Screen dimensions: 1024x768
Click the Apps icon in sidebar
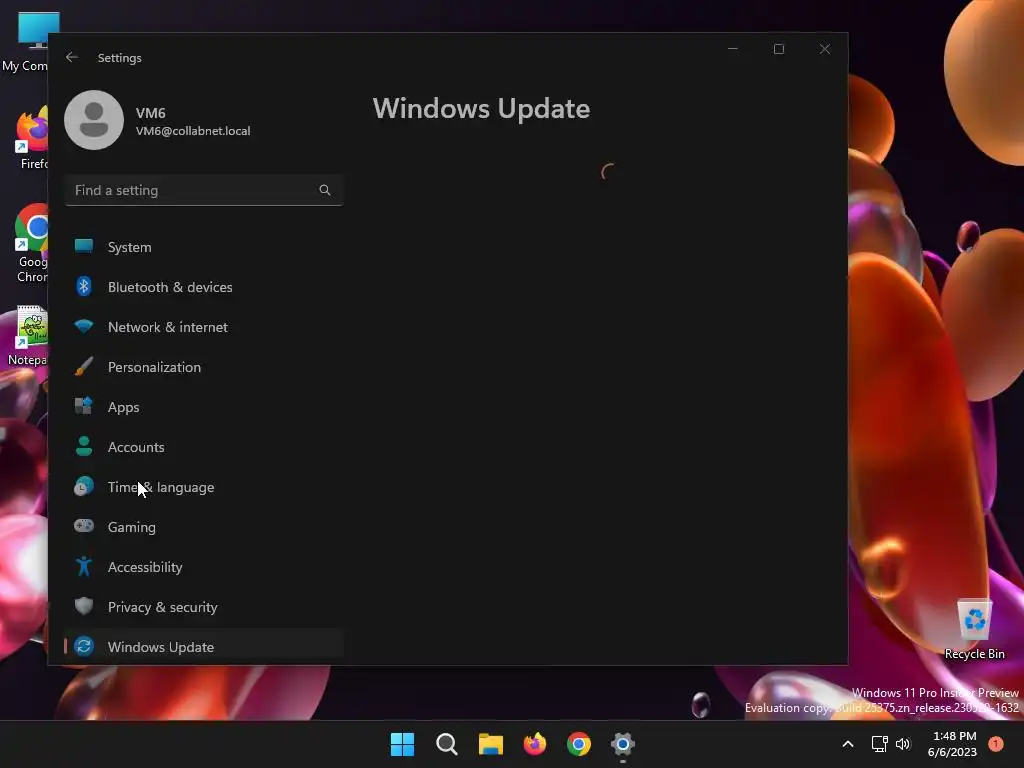[x=84, y=406]
